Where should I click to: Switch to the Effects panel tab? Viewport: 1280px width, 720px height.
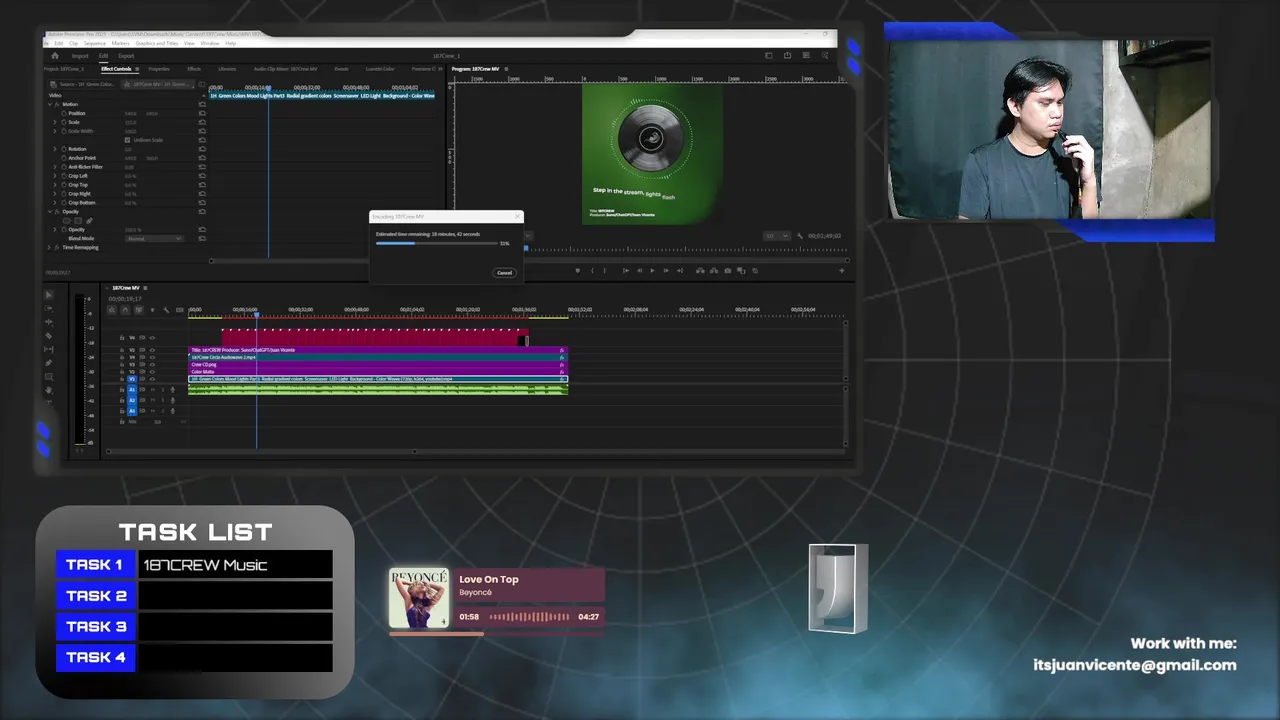194,69
